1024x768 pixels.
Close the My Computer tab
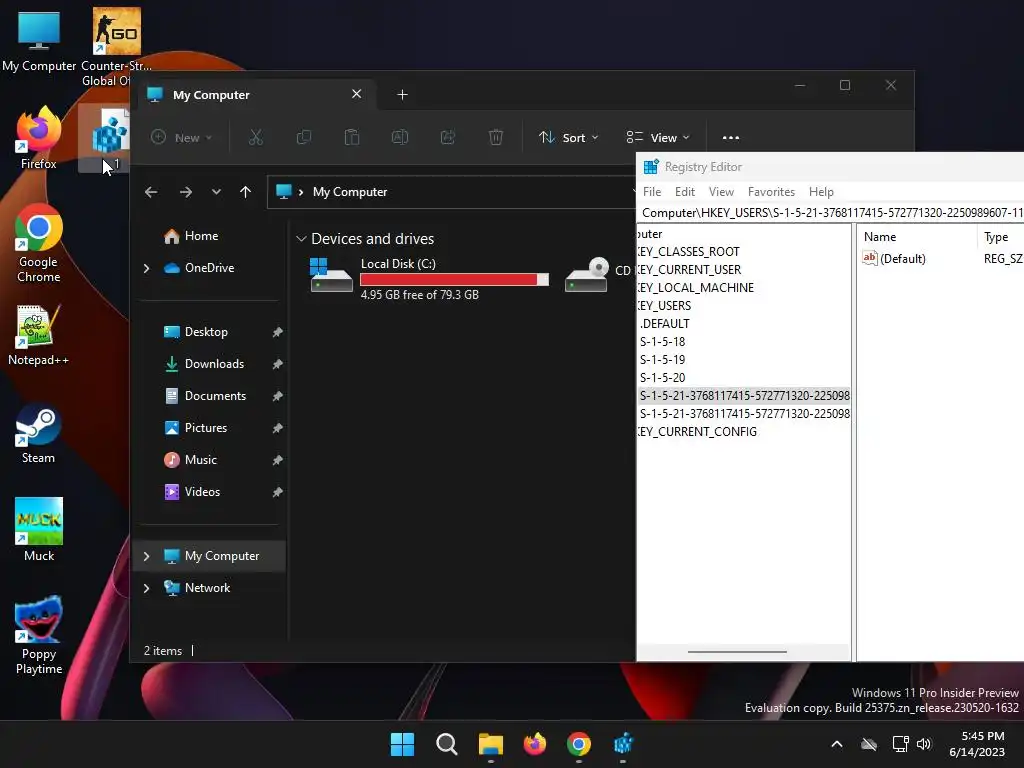tap(357, 94)
